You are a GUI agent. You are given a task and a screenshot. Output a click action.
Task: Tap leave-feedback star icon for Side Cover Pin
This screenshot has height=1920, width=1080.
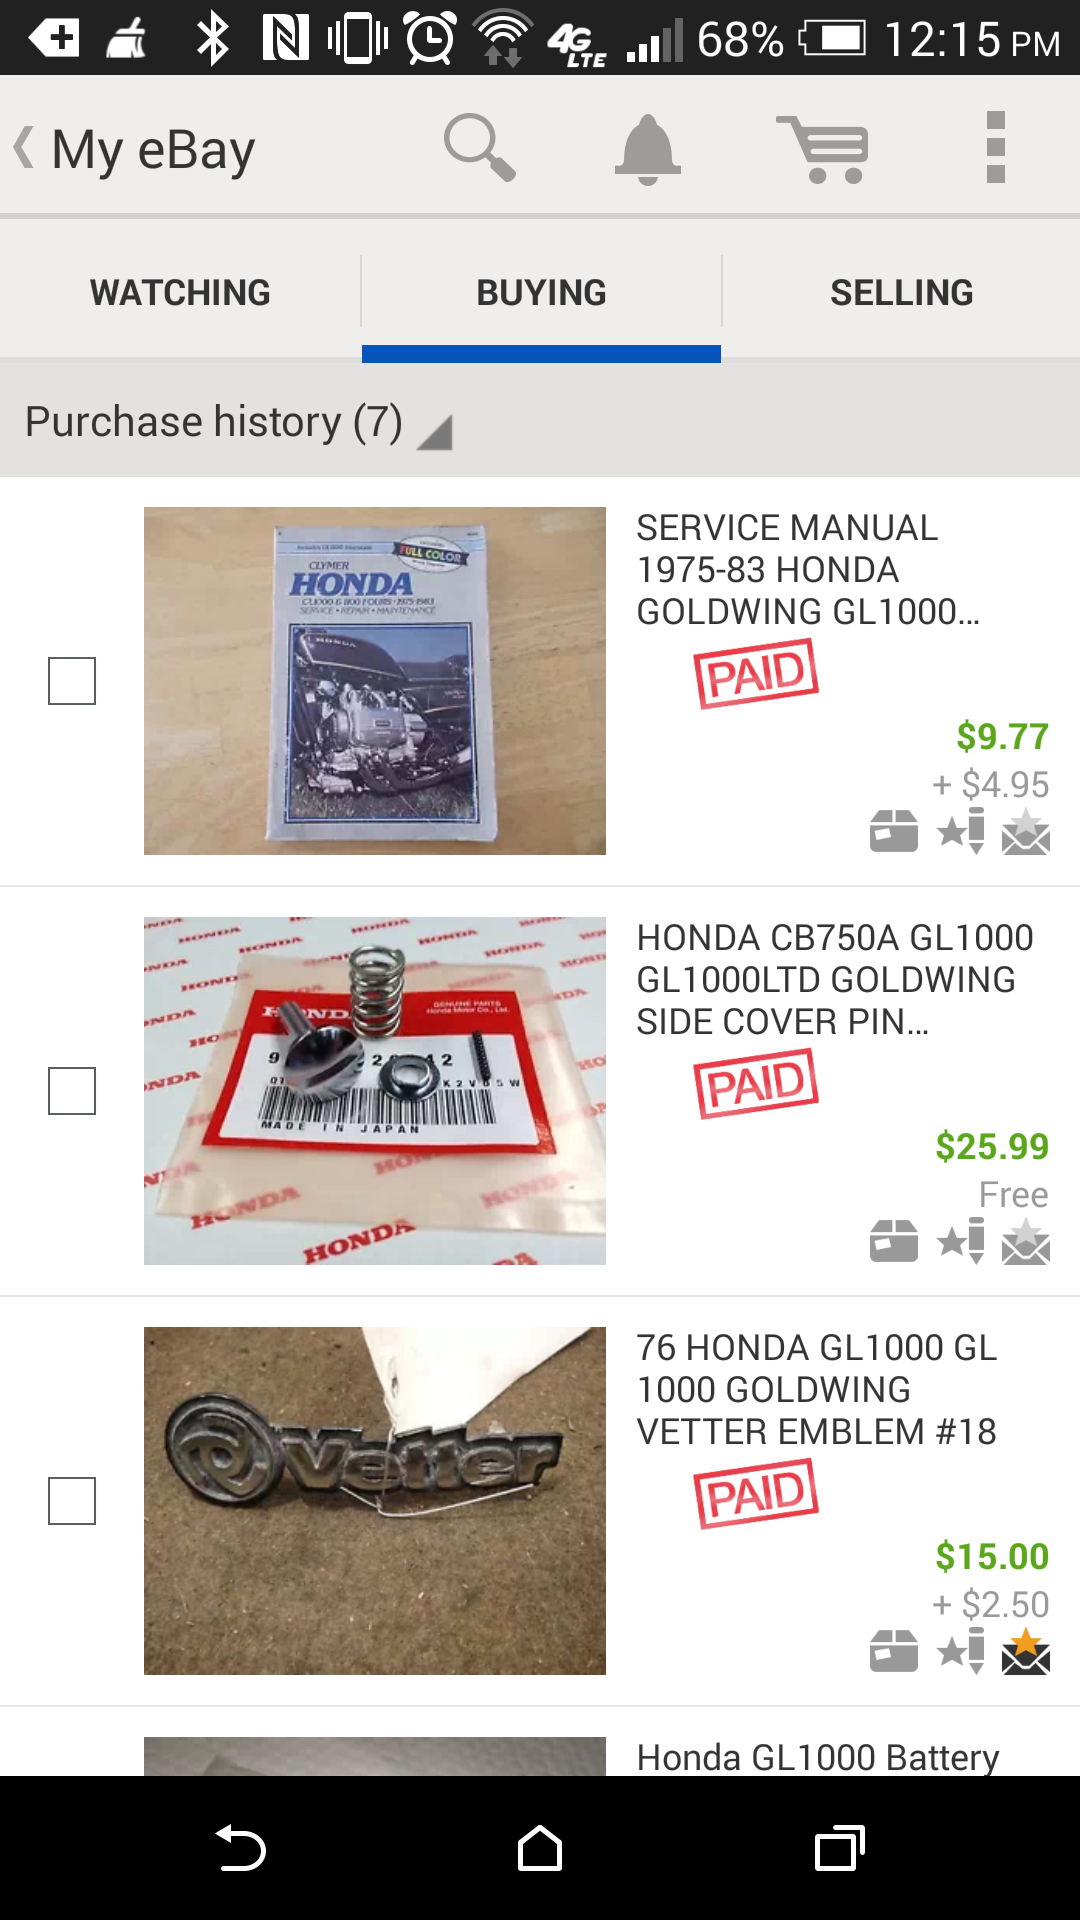[961, 1241]
